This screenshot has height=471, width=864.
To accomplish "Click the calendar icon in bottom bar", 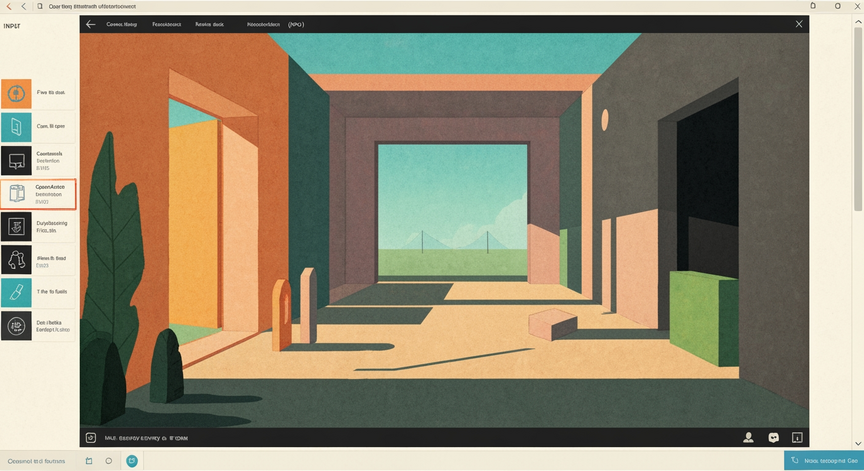I will click(89, 461).
